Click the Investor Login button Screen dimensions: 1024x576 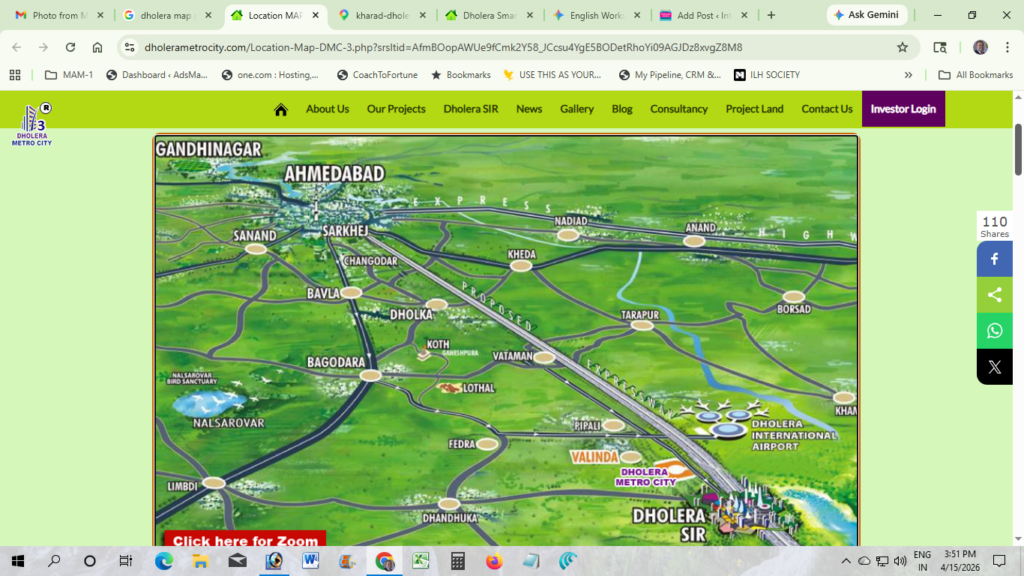pos(903,109)
